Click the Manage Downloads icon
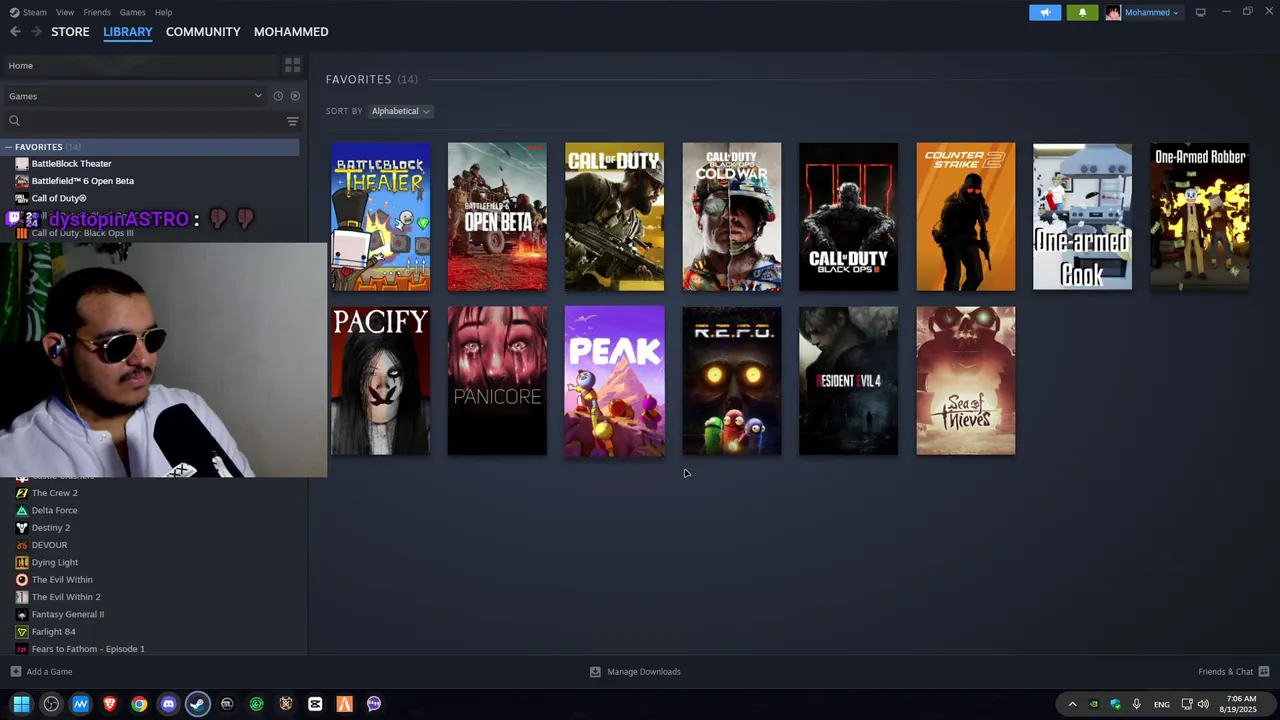Screen dimensions: 1280x720 [595, 672]
